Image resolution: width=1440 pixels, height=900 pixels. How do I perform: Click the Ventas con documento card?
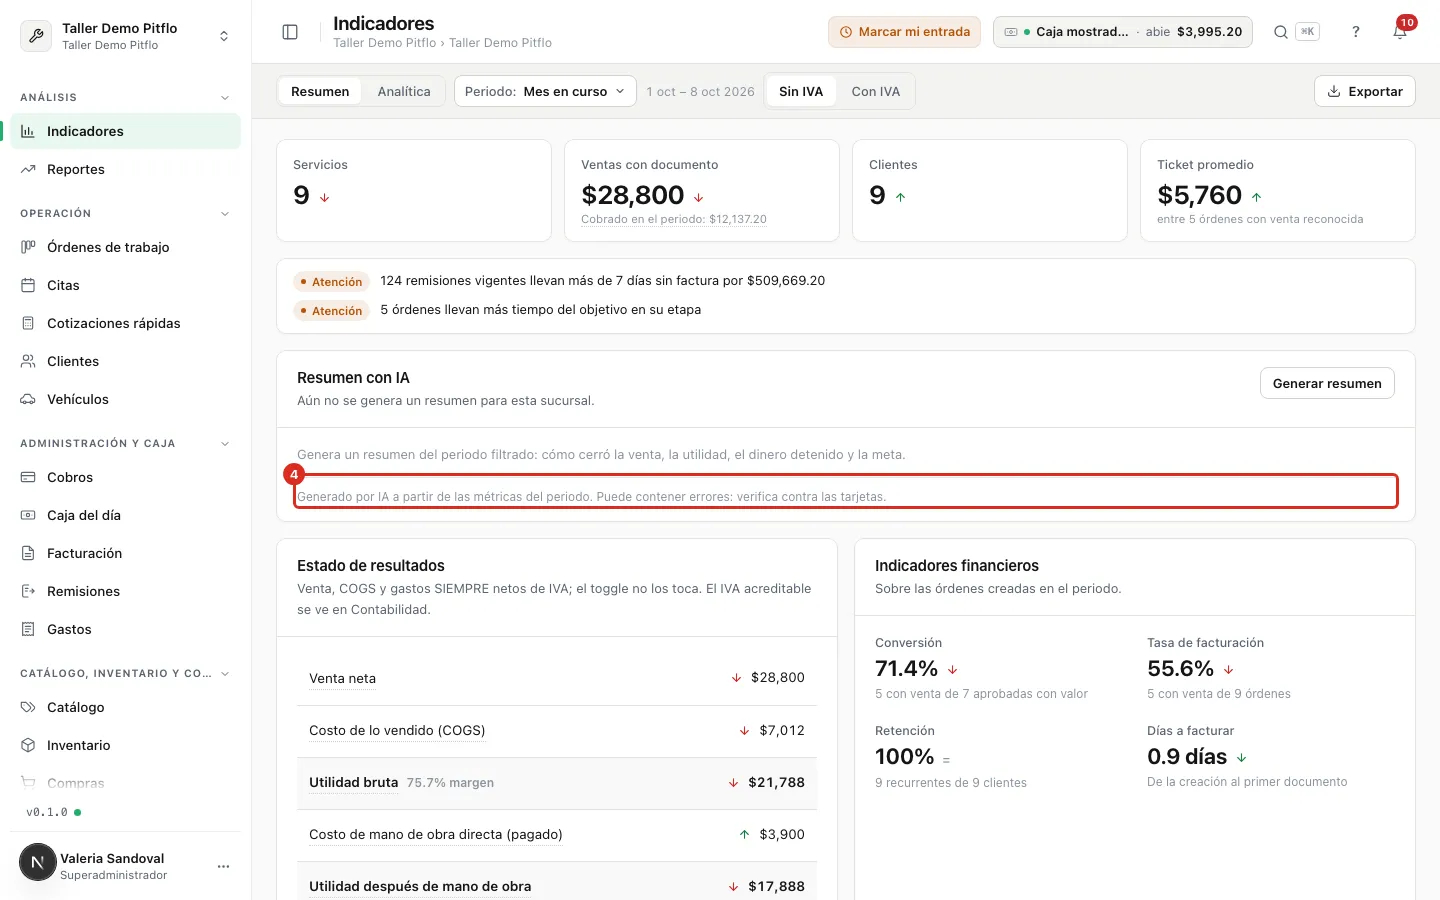[702, 190]
